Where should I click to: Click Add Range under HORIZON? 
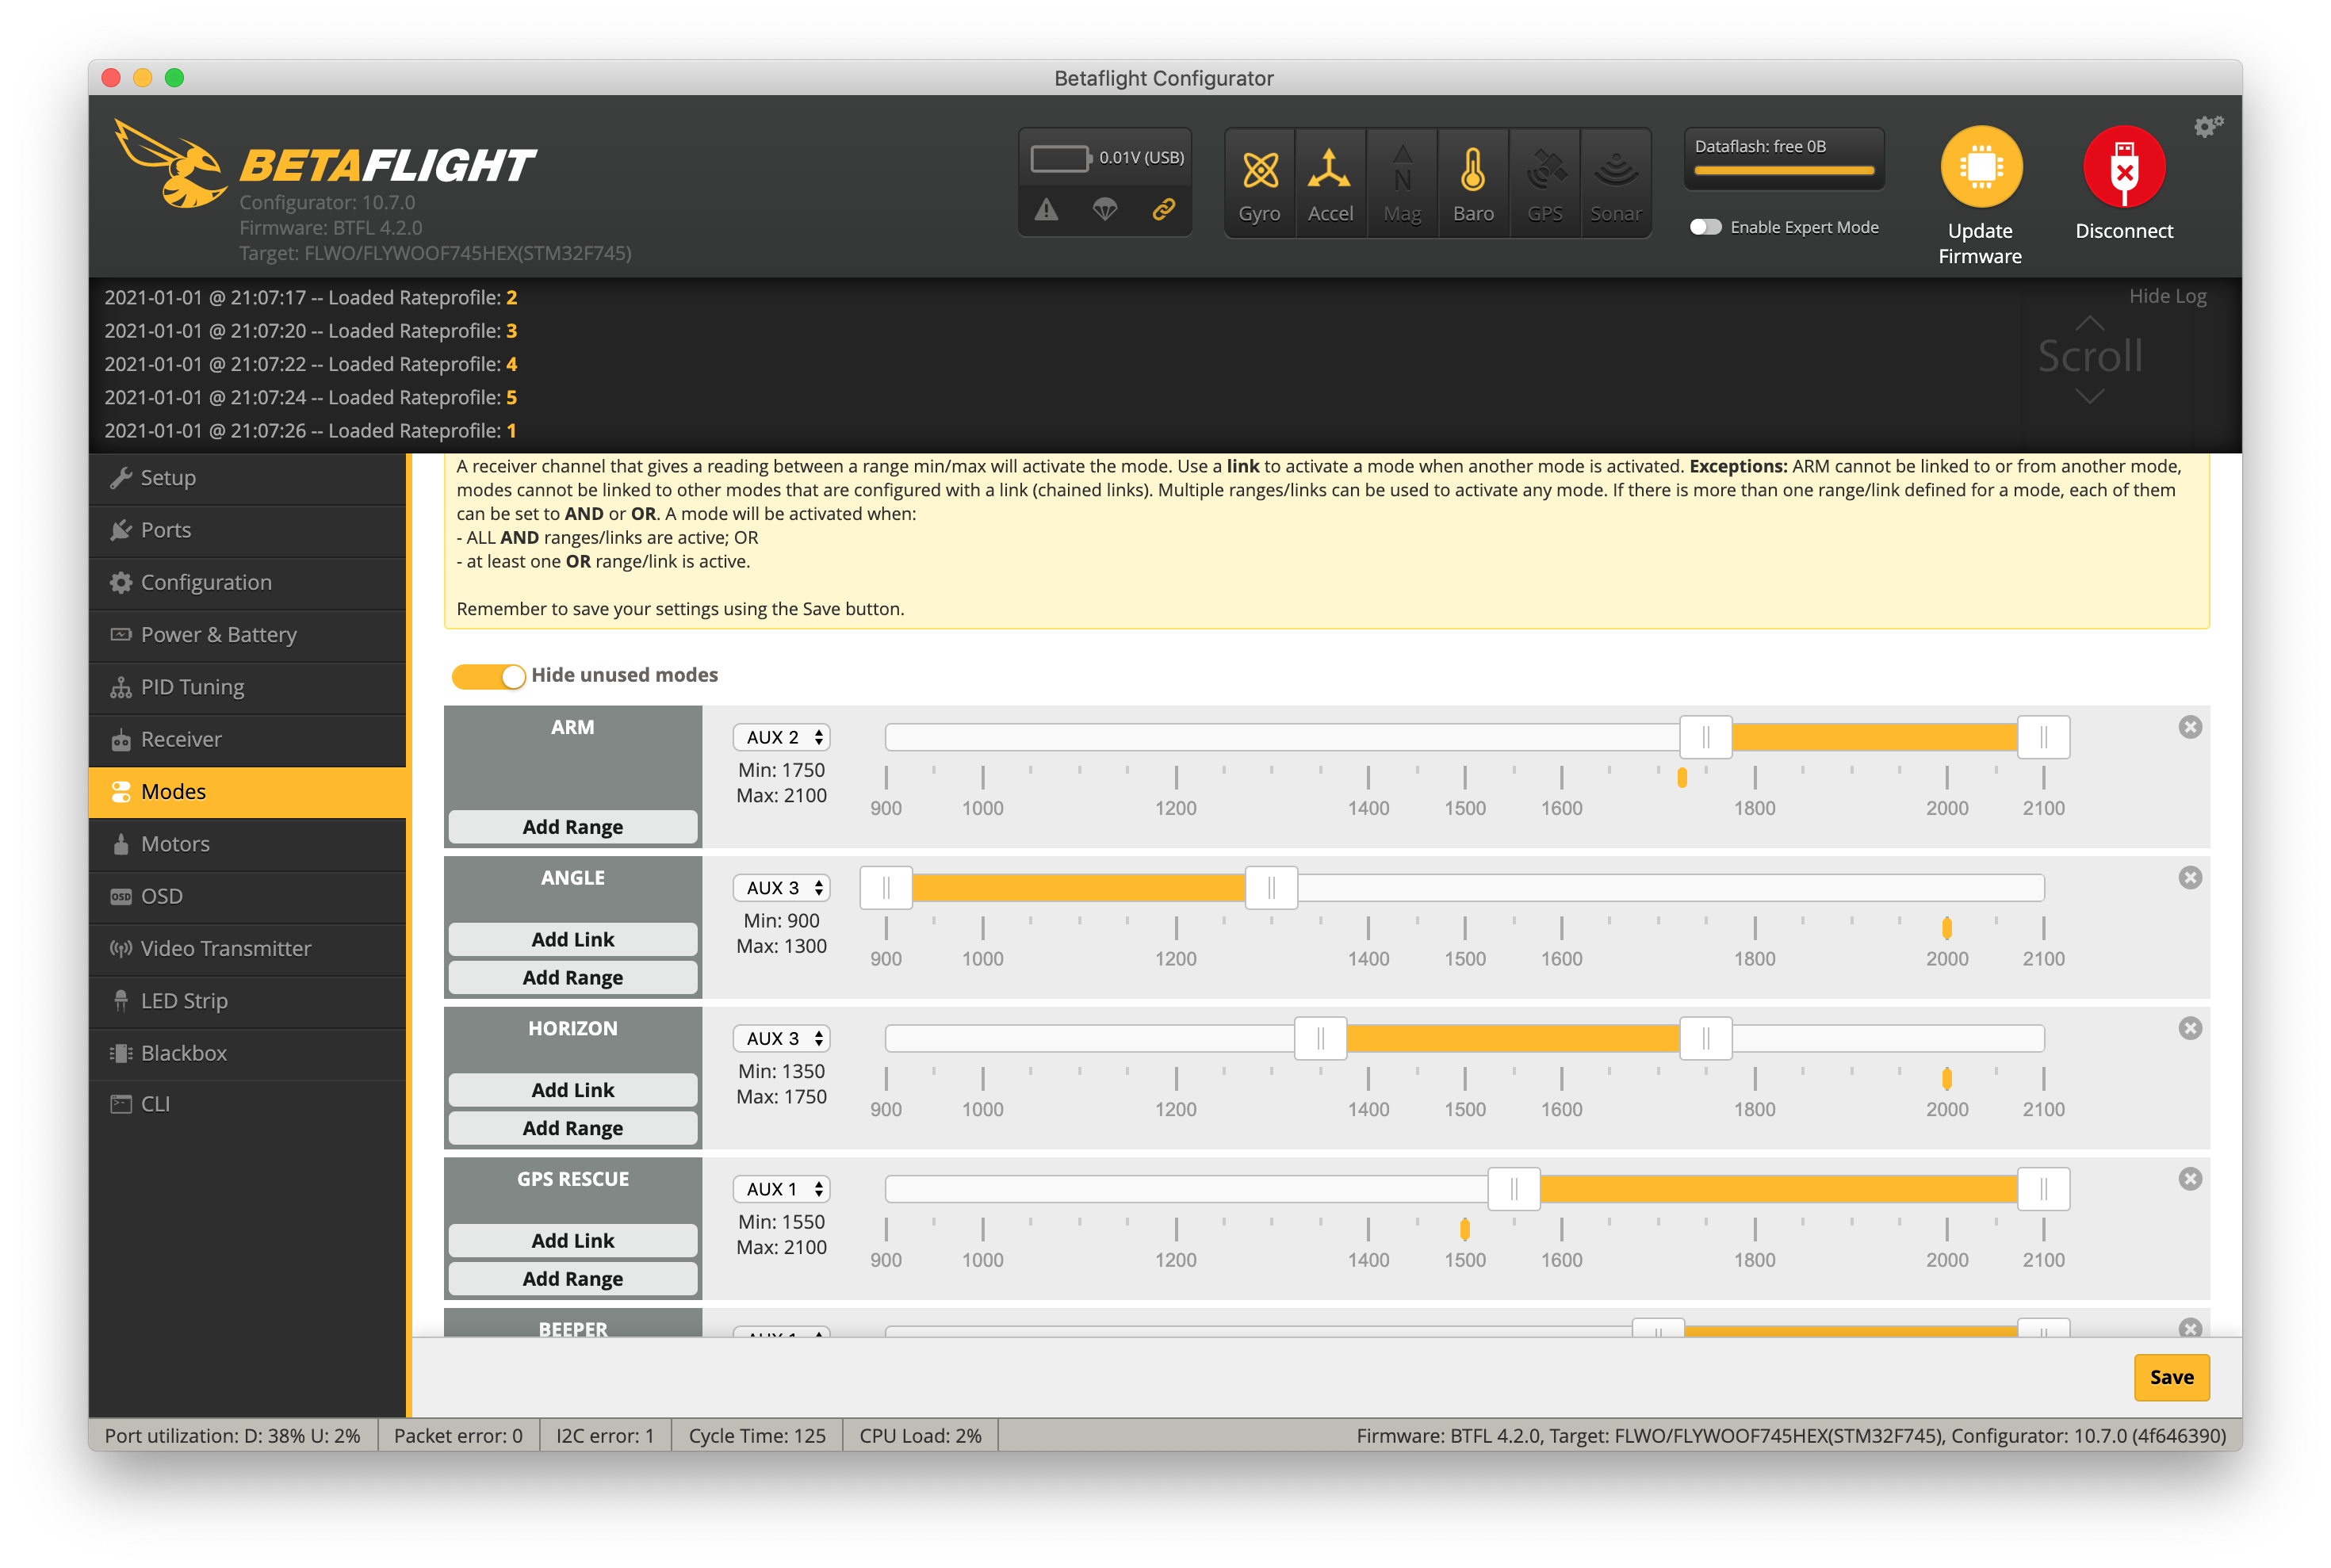coord(573,1128)
